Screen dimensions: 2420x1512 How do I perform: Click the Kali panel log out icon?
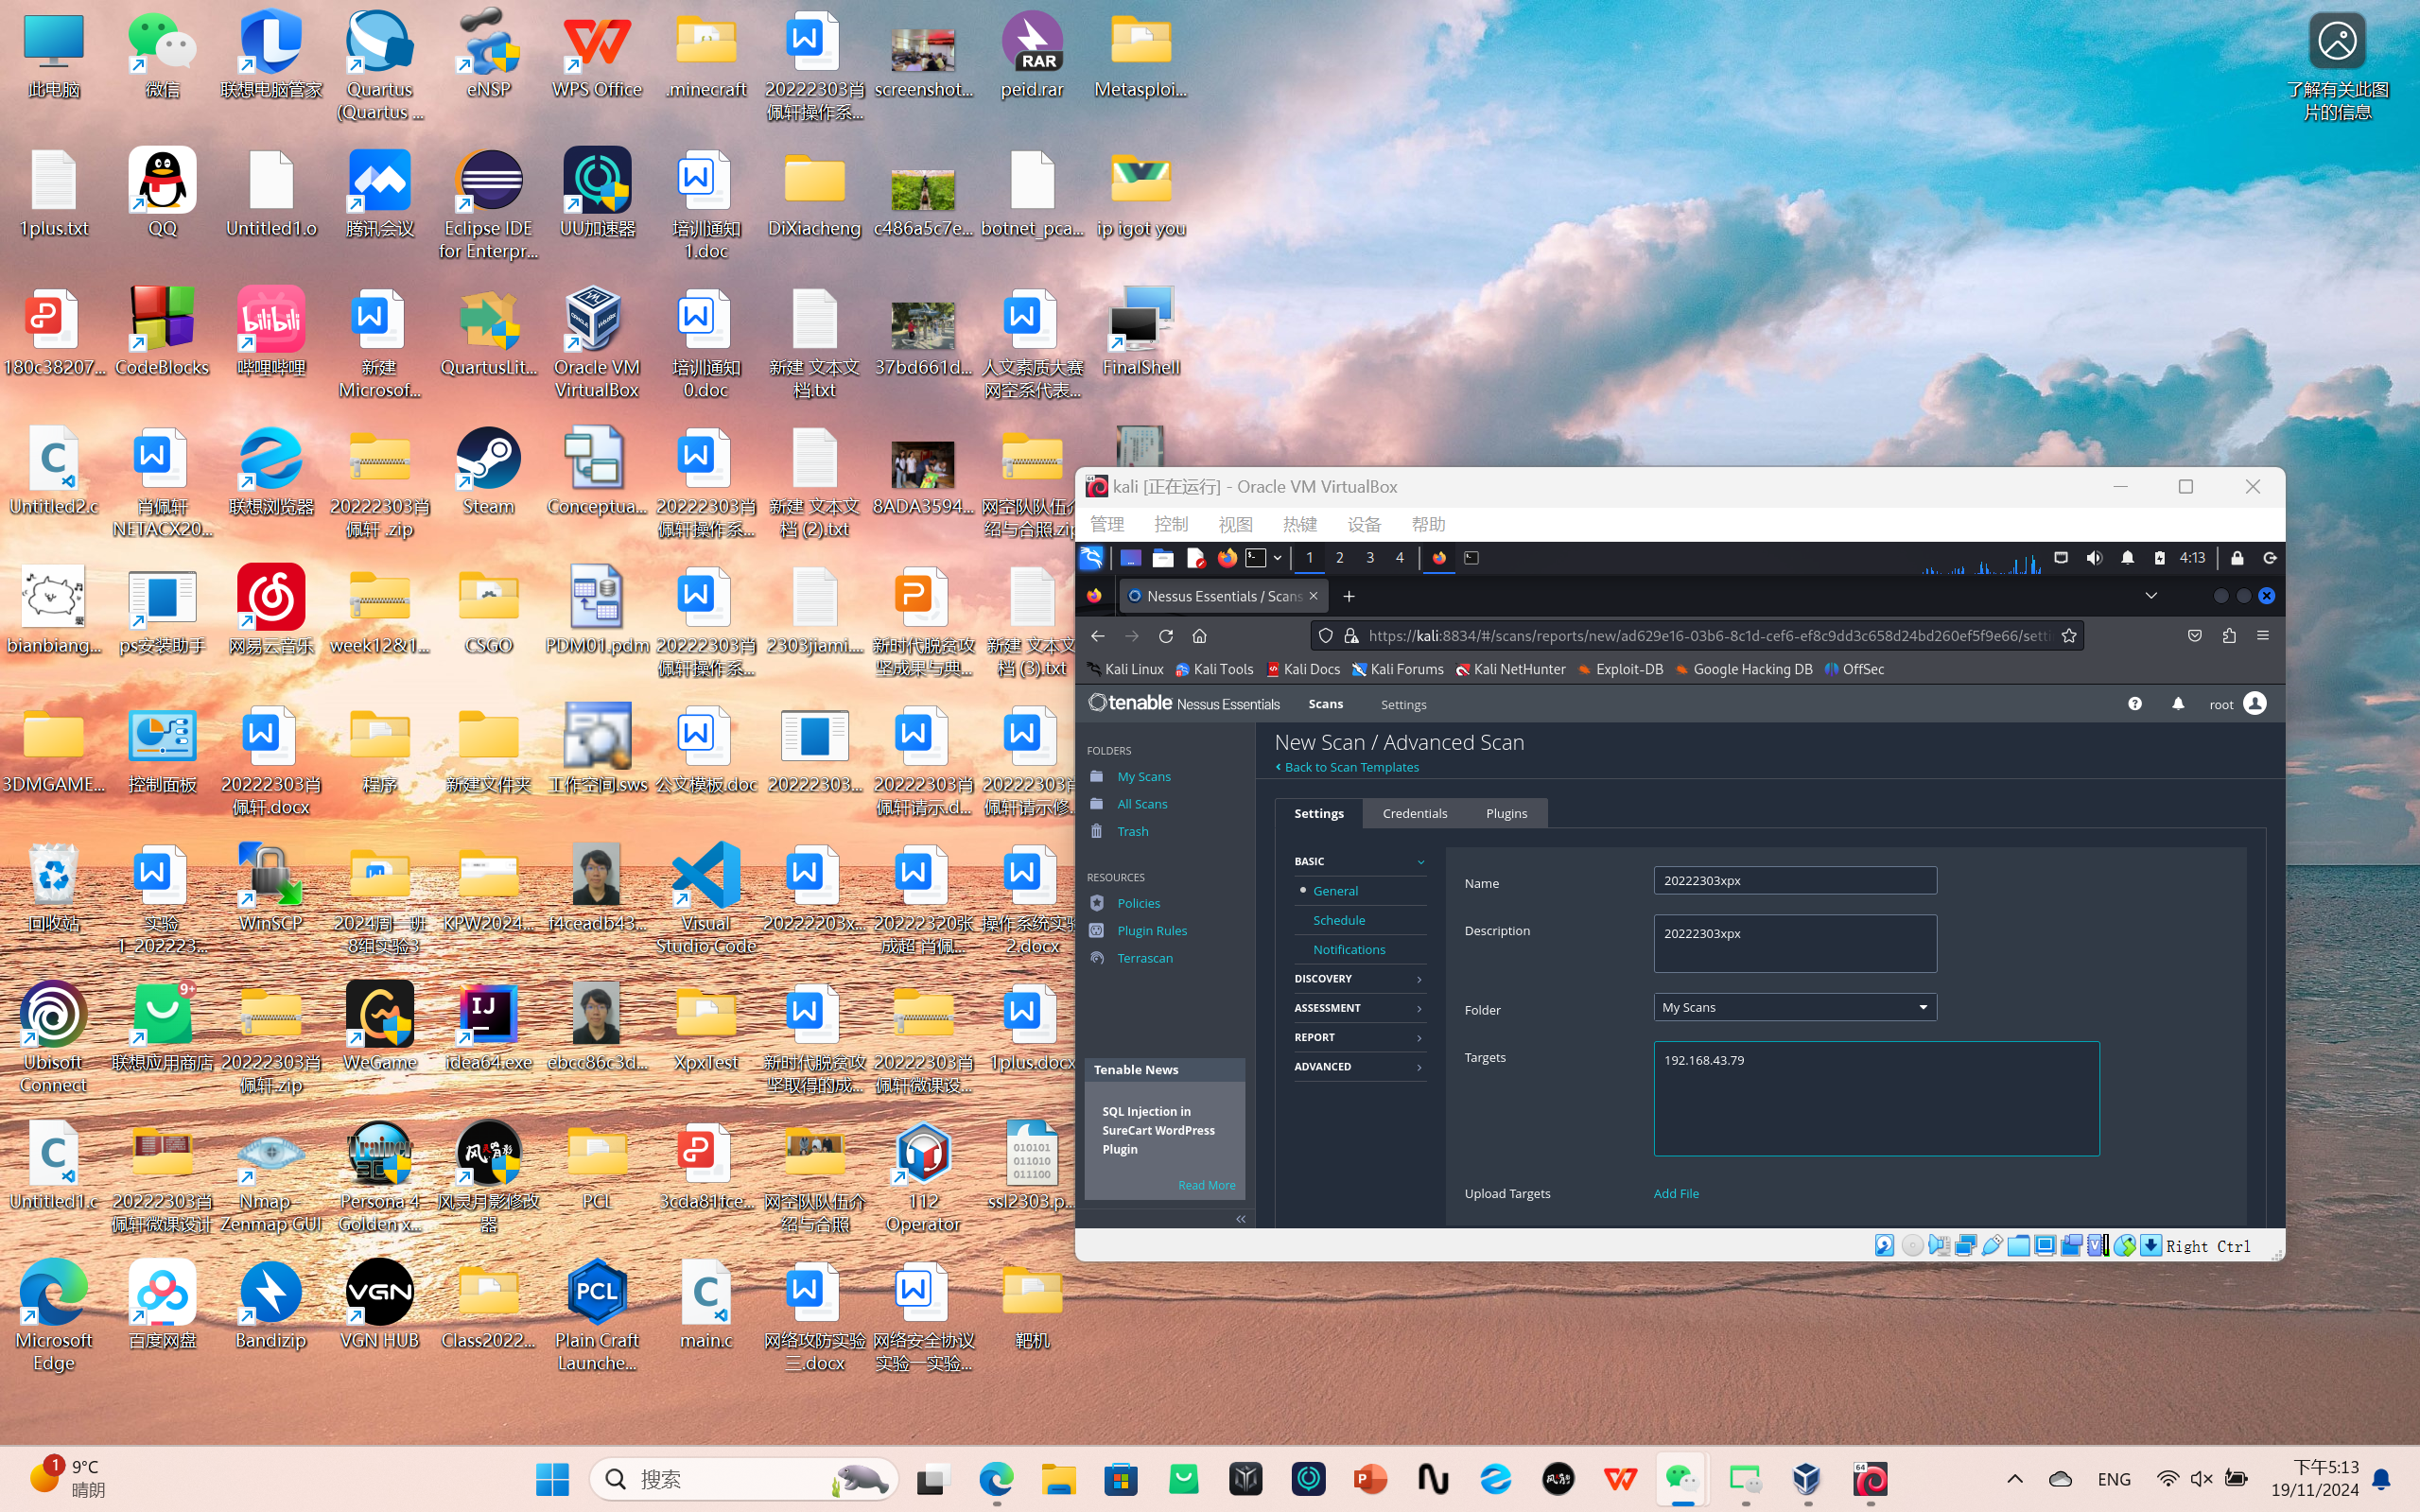2270,558
